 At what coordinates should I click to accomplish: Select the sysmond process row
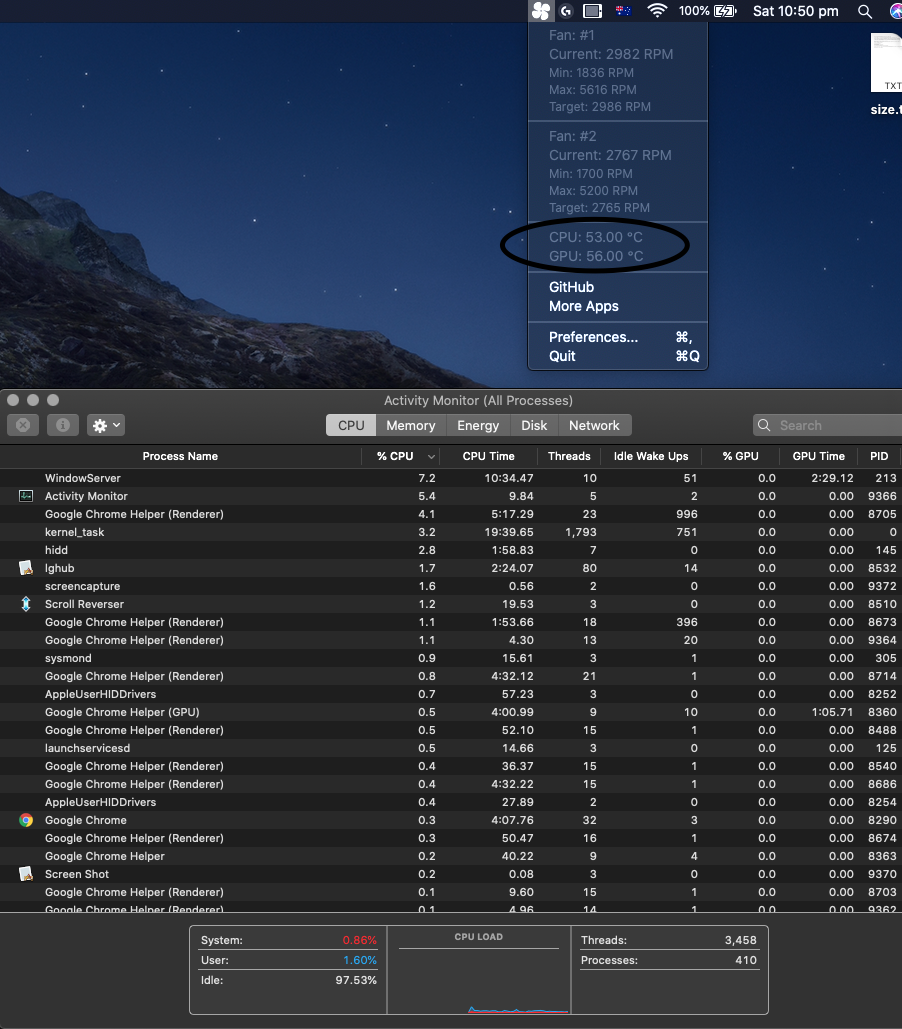point(451,658)
